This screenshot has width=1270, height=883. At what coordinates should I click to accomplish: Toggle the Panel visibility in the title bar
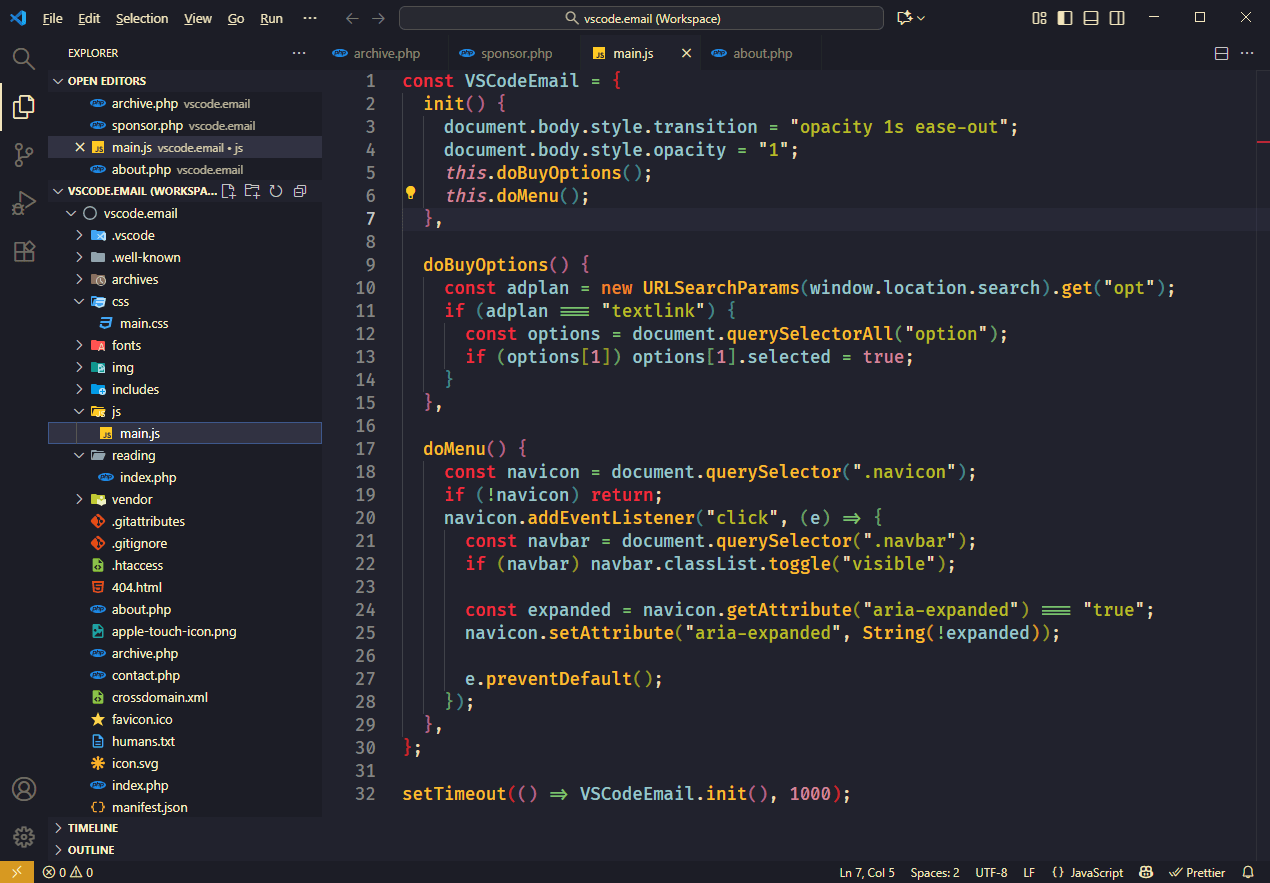pos(1090,17)
